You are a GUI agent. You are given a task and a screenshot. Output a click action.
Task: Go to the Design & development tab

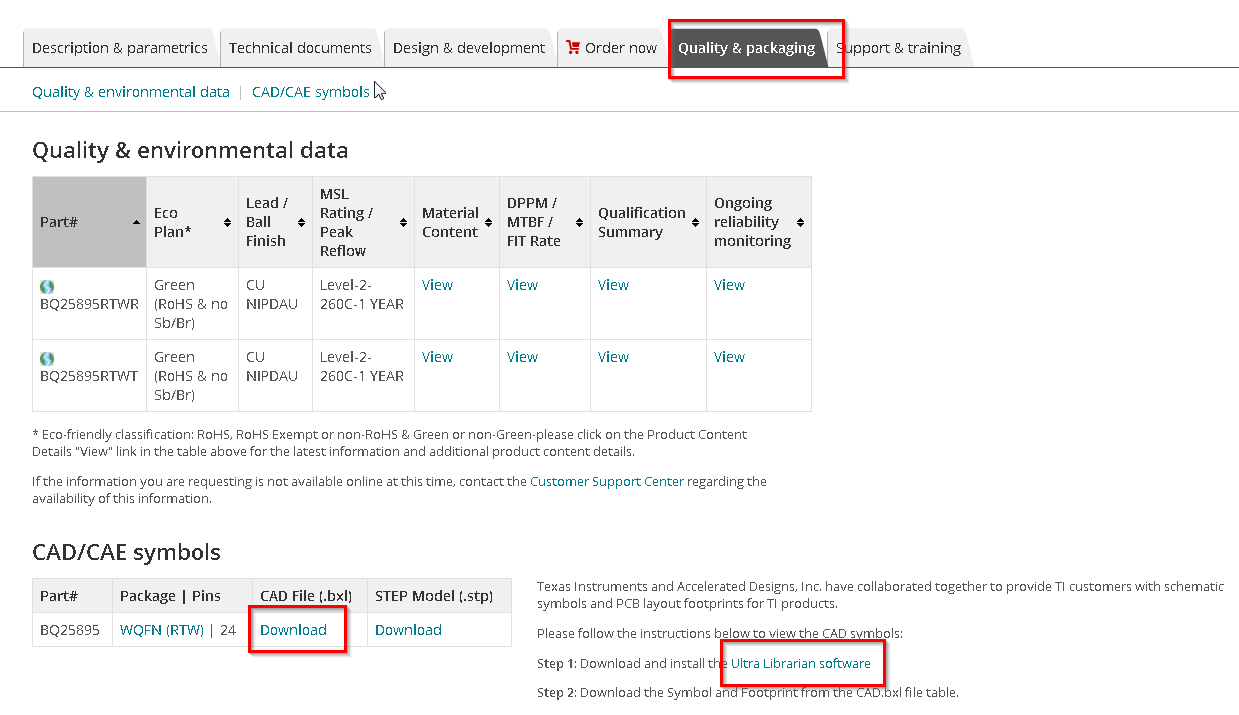(469, 48)
